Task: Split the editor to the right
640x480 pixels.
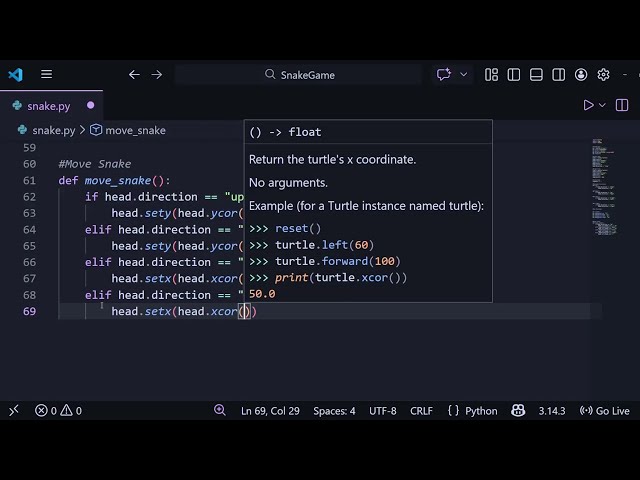Action: 622,105
